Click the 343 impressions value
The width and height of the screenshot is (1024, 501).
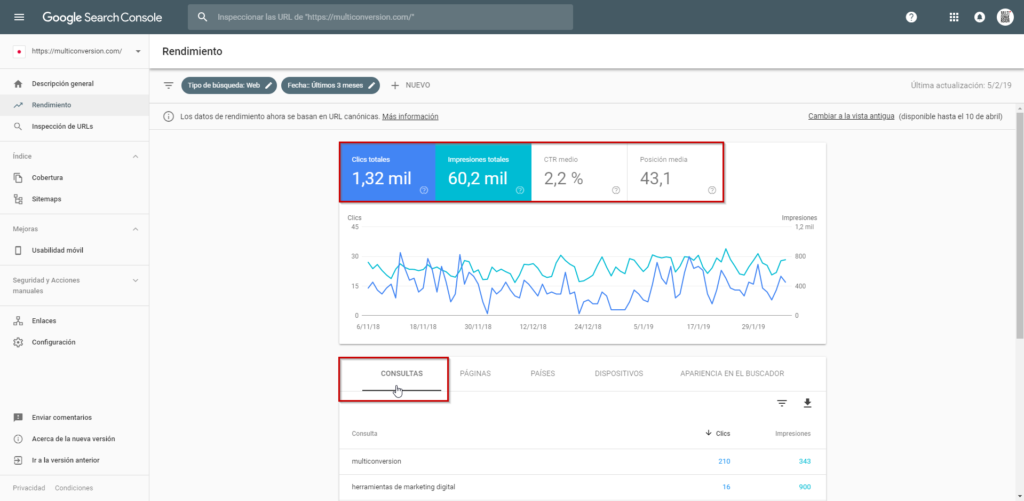(x=804, y=461)
